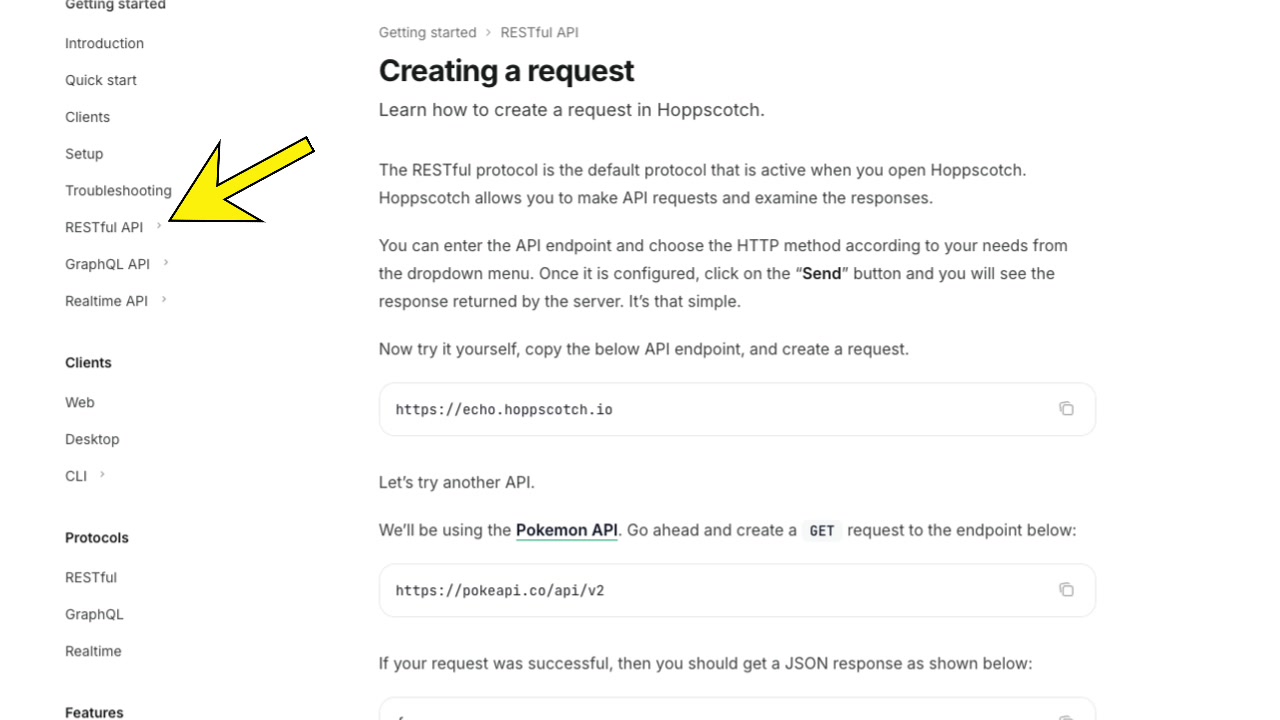The image size is (1280, 720).
Task: Select the Features section heading
Action: [x=93, y=712]
